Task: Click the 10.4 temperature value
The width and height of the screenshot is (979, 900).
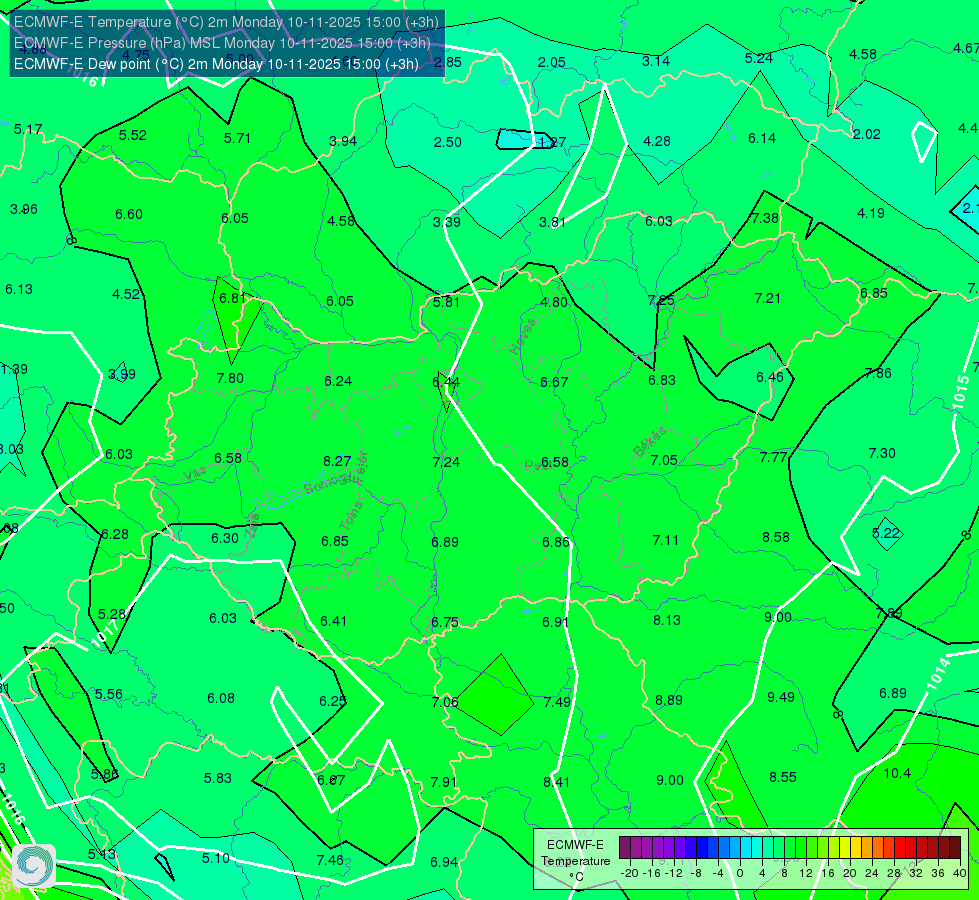Action: (897, 773)
